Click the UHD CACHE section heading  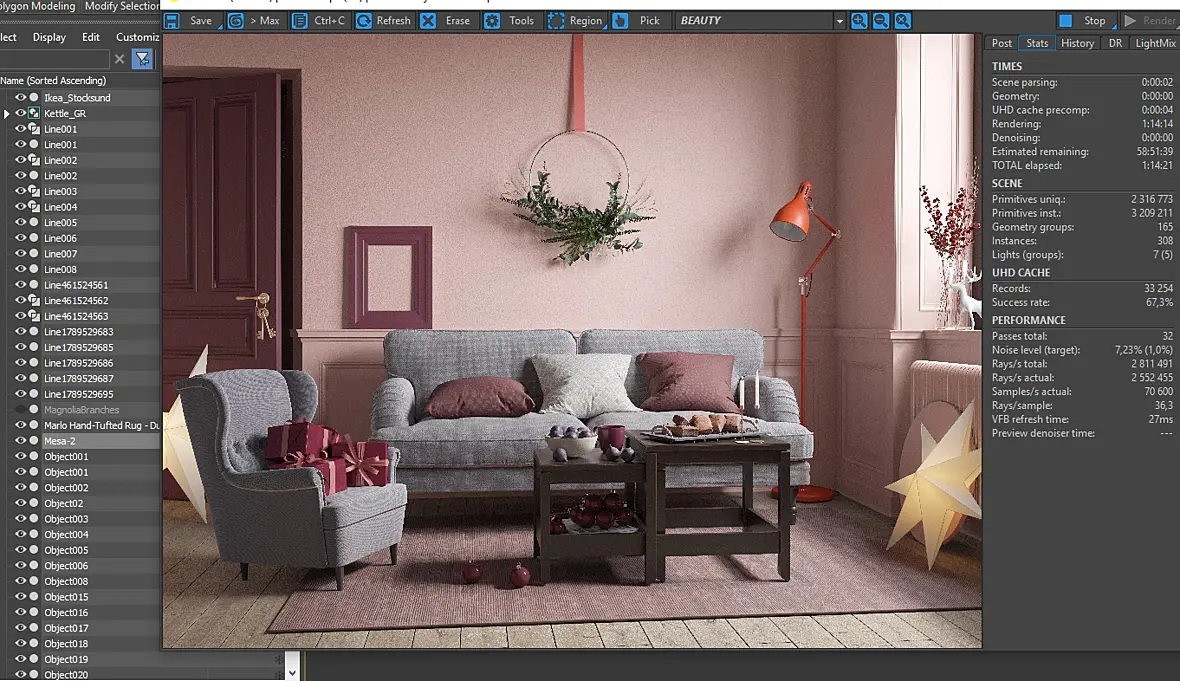(1020, 272)
